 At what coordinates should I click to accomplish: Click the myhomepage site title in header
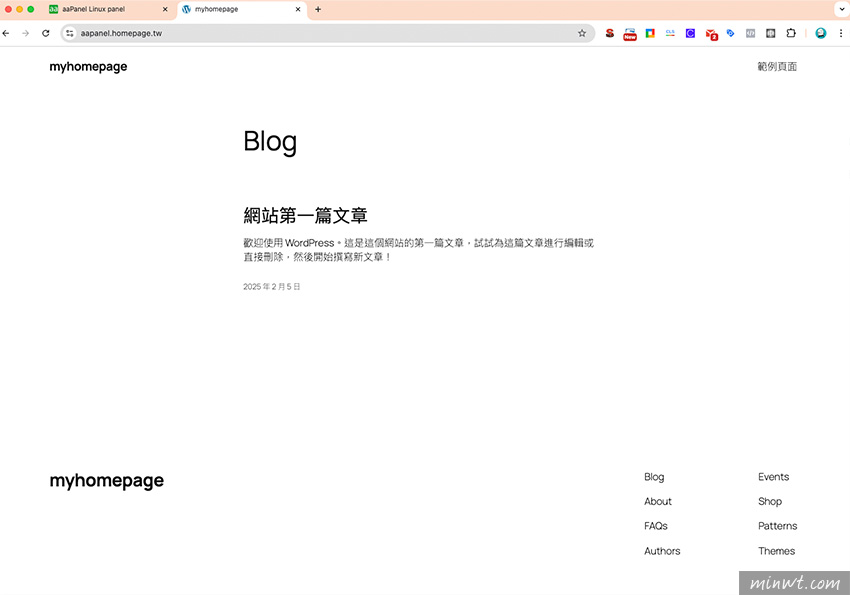pos(88,67)
